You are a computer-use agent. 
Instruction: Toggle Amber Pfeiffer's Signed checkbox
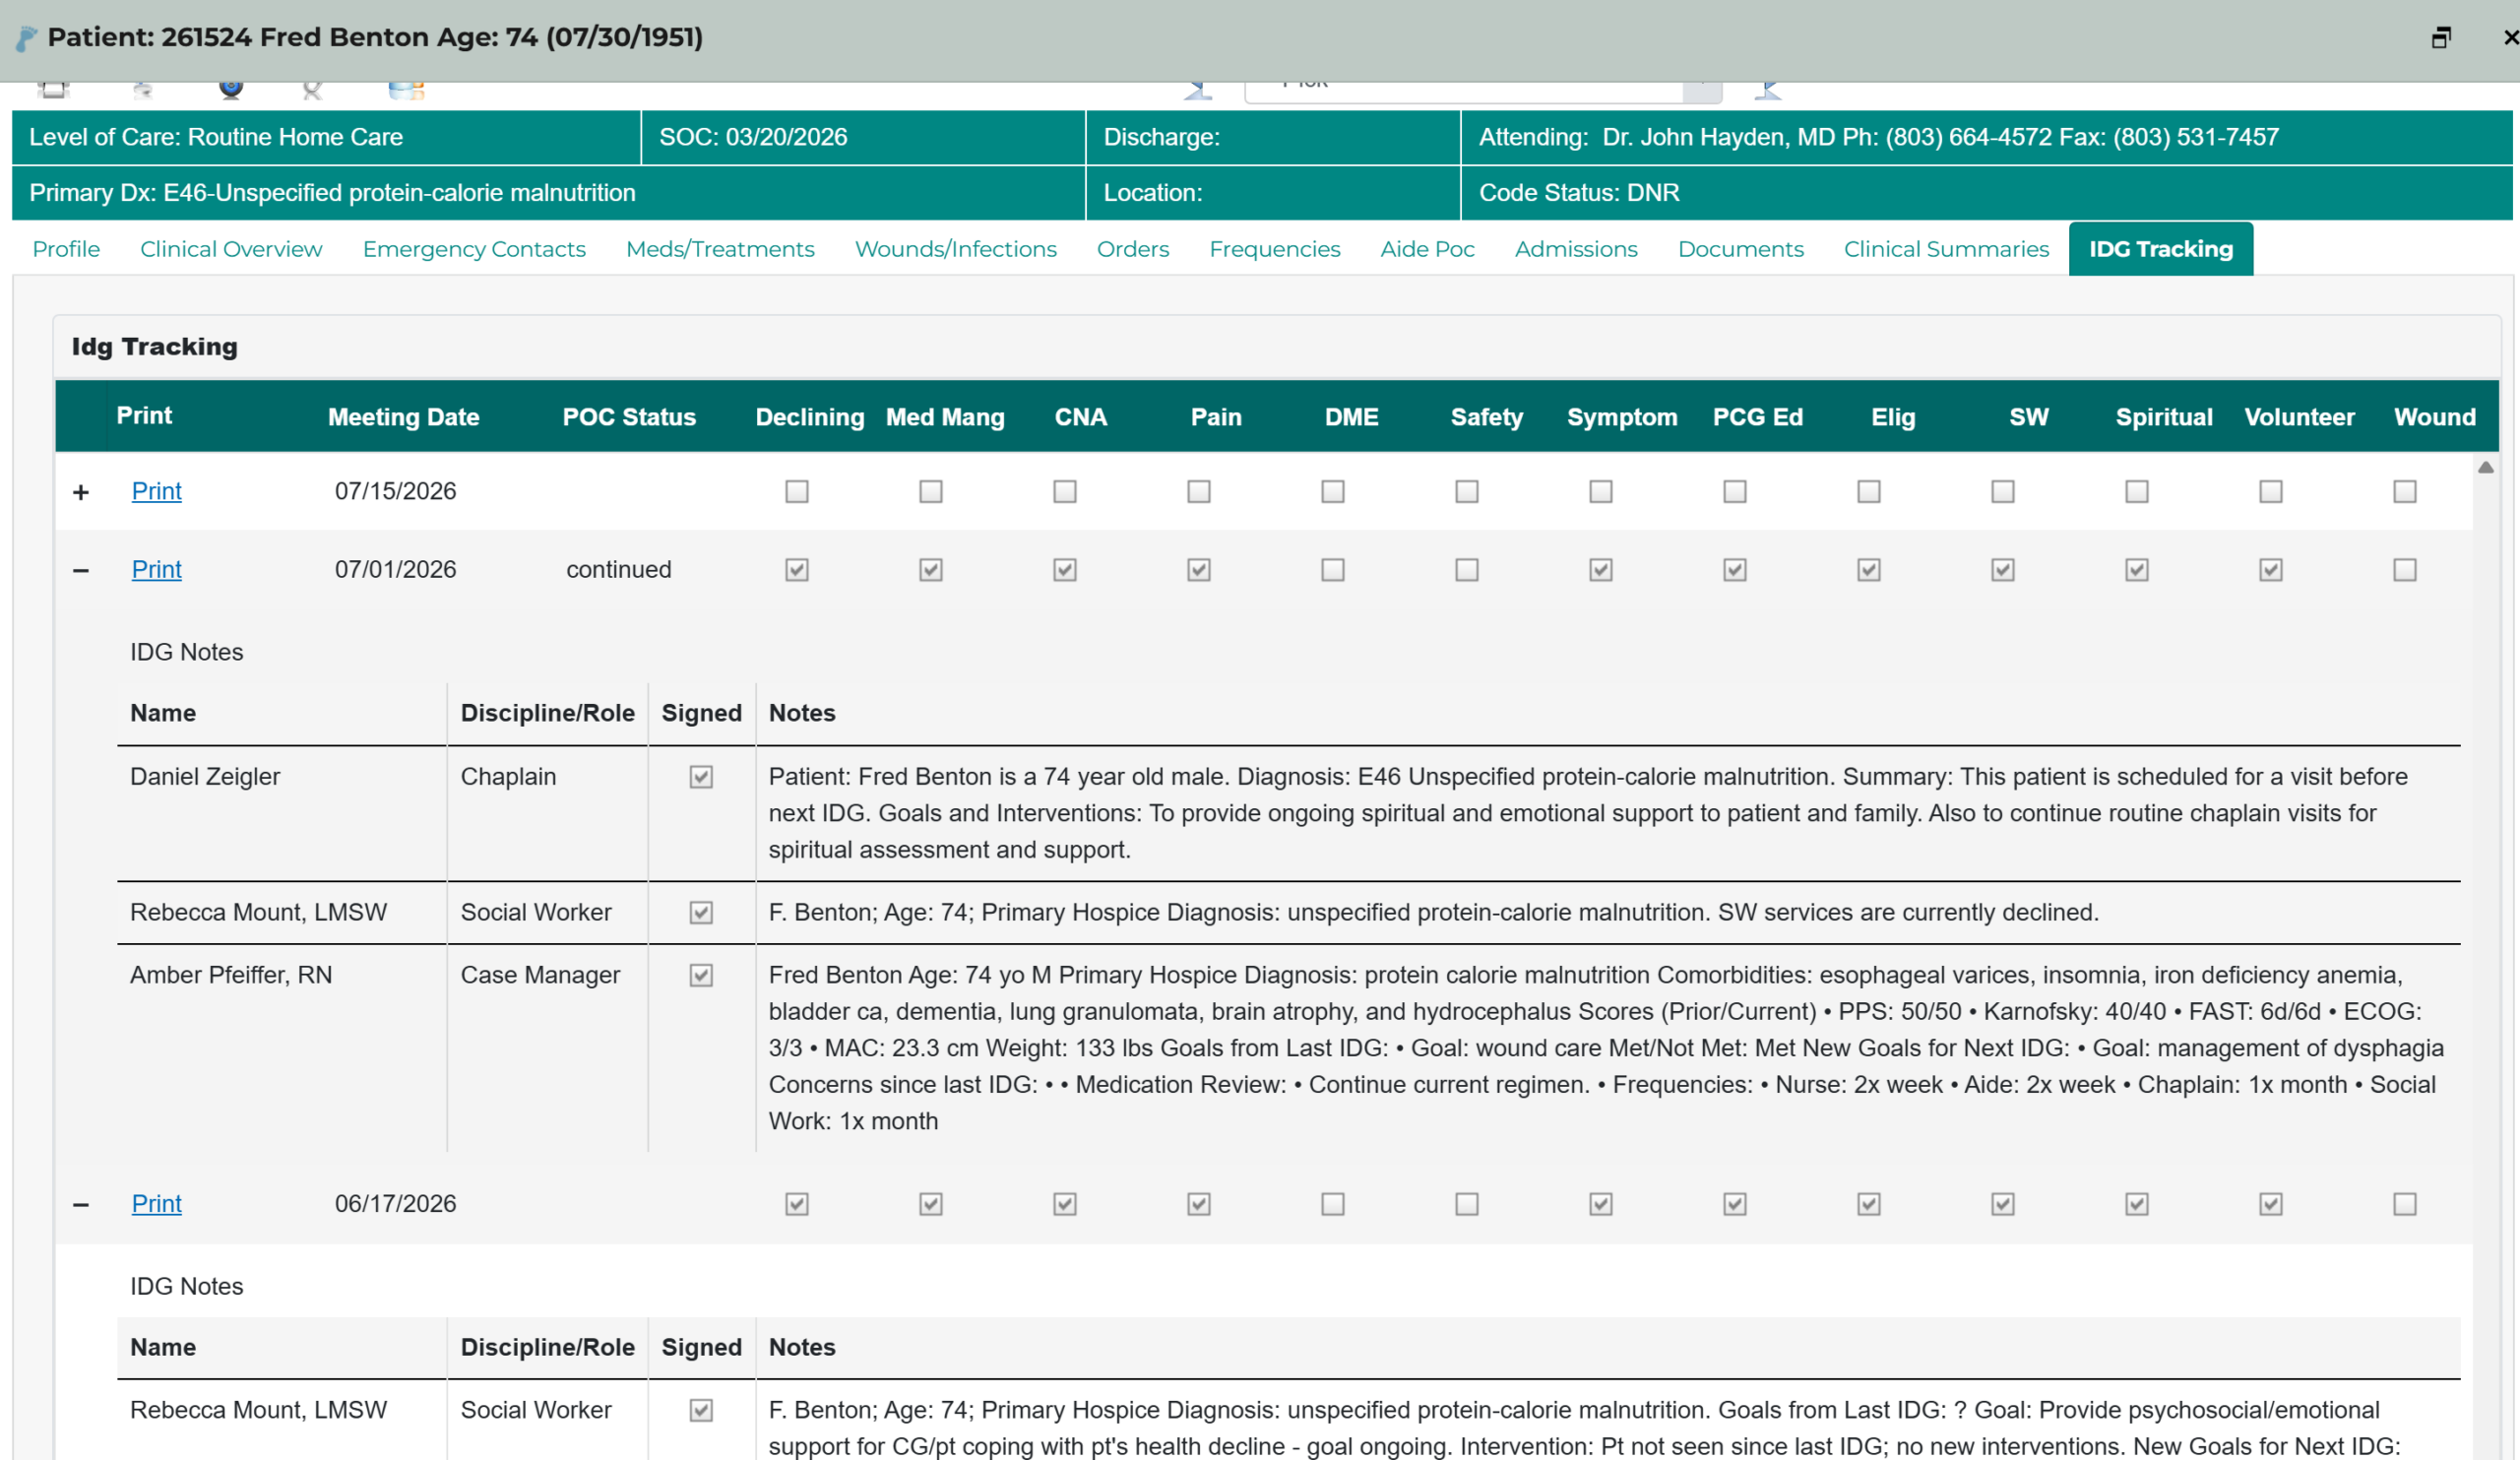click(701, 975)
